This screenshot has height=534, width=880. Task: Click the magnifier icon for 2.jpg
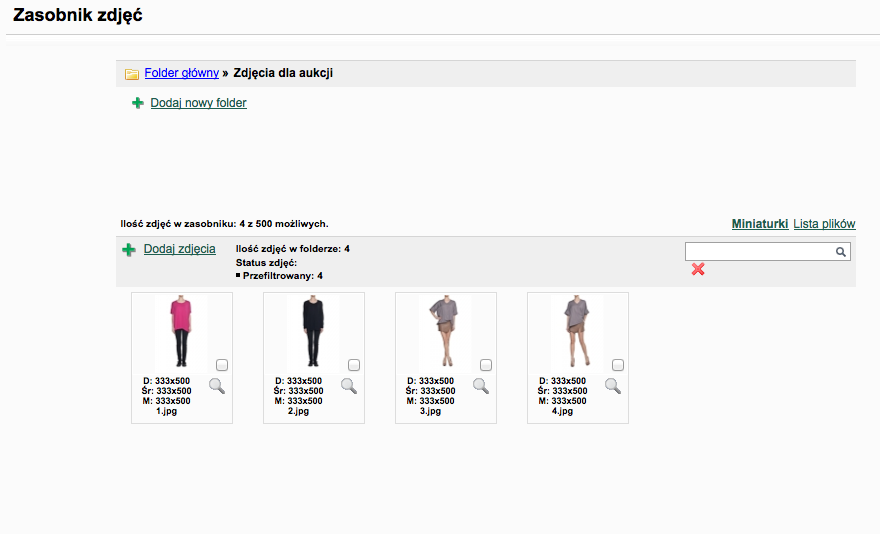point(349,386)
